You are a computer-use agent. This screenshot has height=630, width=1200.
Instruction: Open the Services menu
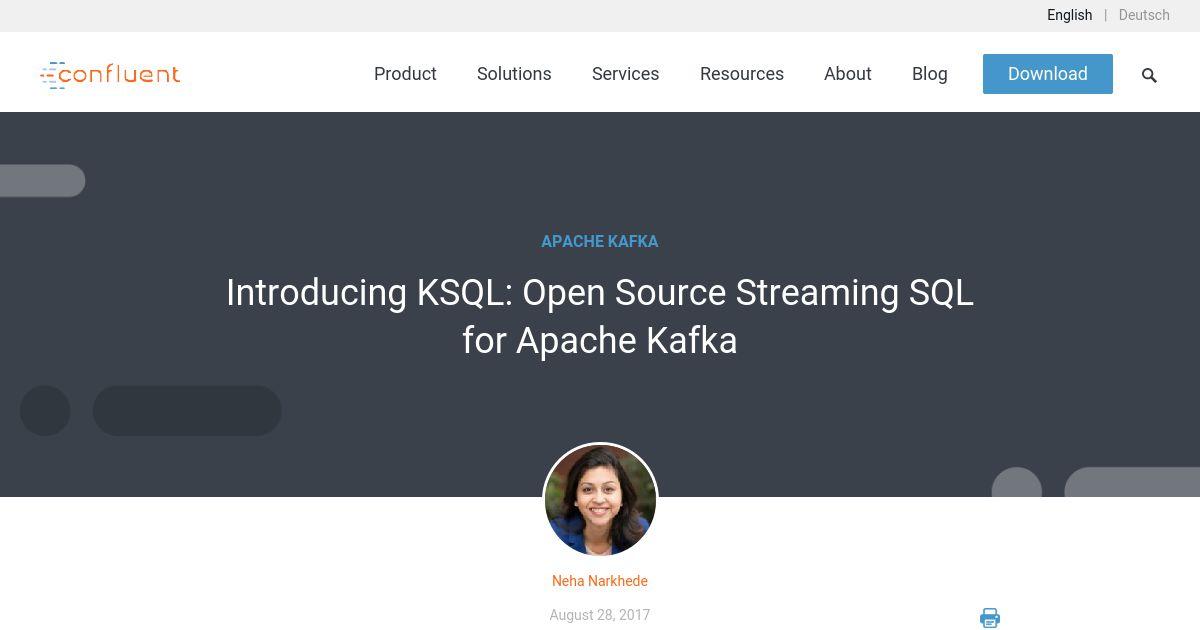pyautogui.click(x=625, y=74)
